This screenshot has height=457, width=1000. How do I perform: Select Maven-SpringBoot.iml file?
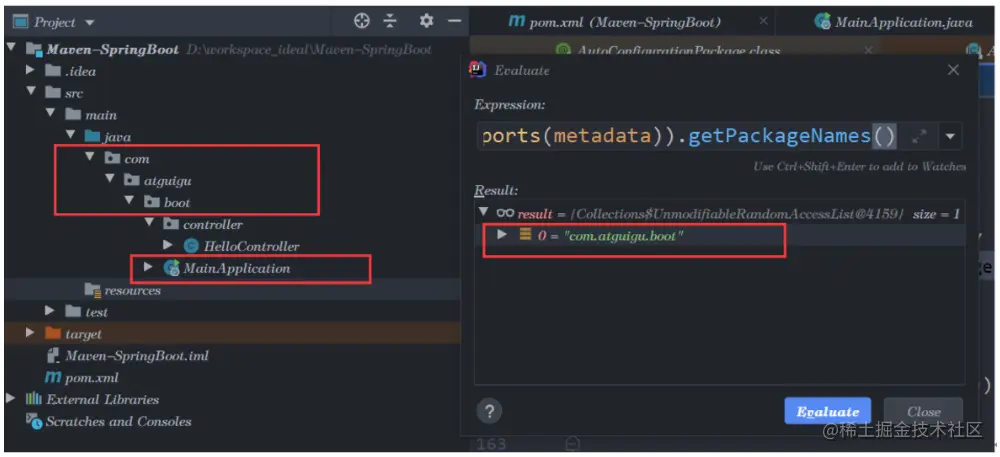[232, 356]
